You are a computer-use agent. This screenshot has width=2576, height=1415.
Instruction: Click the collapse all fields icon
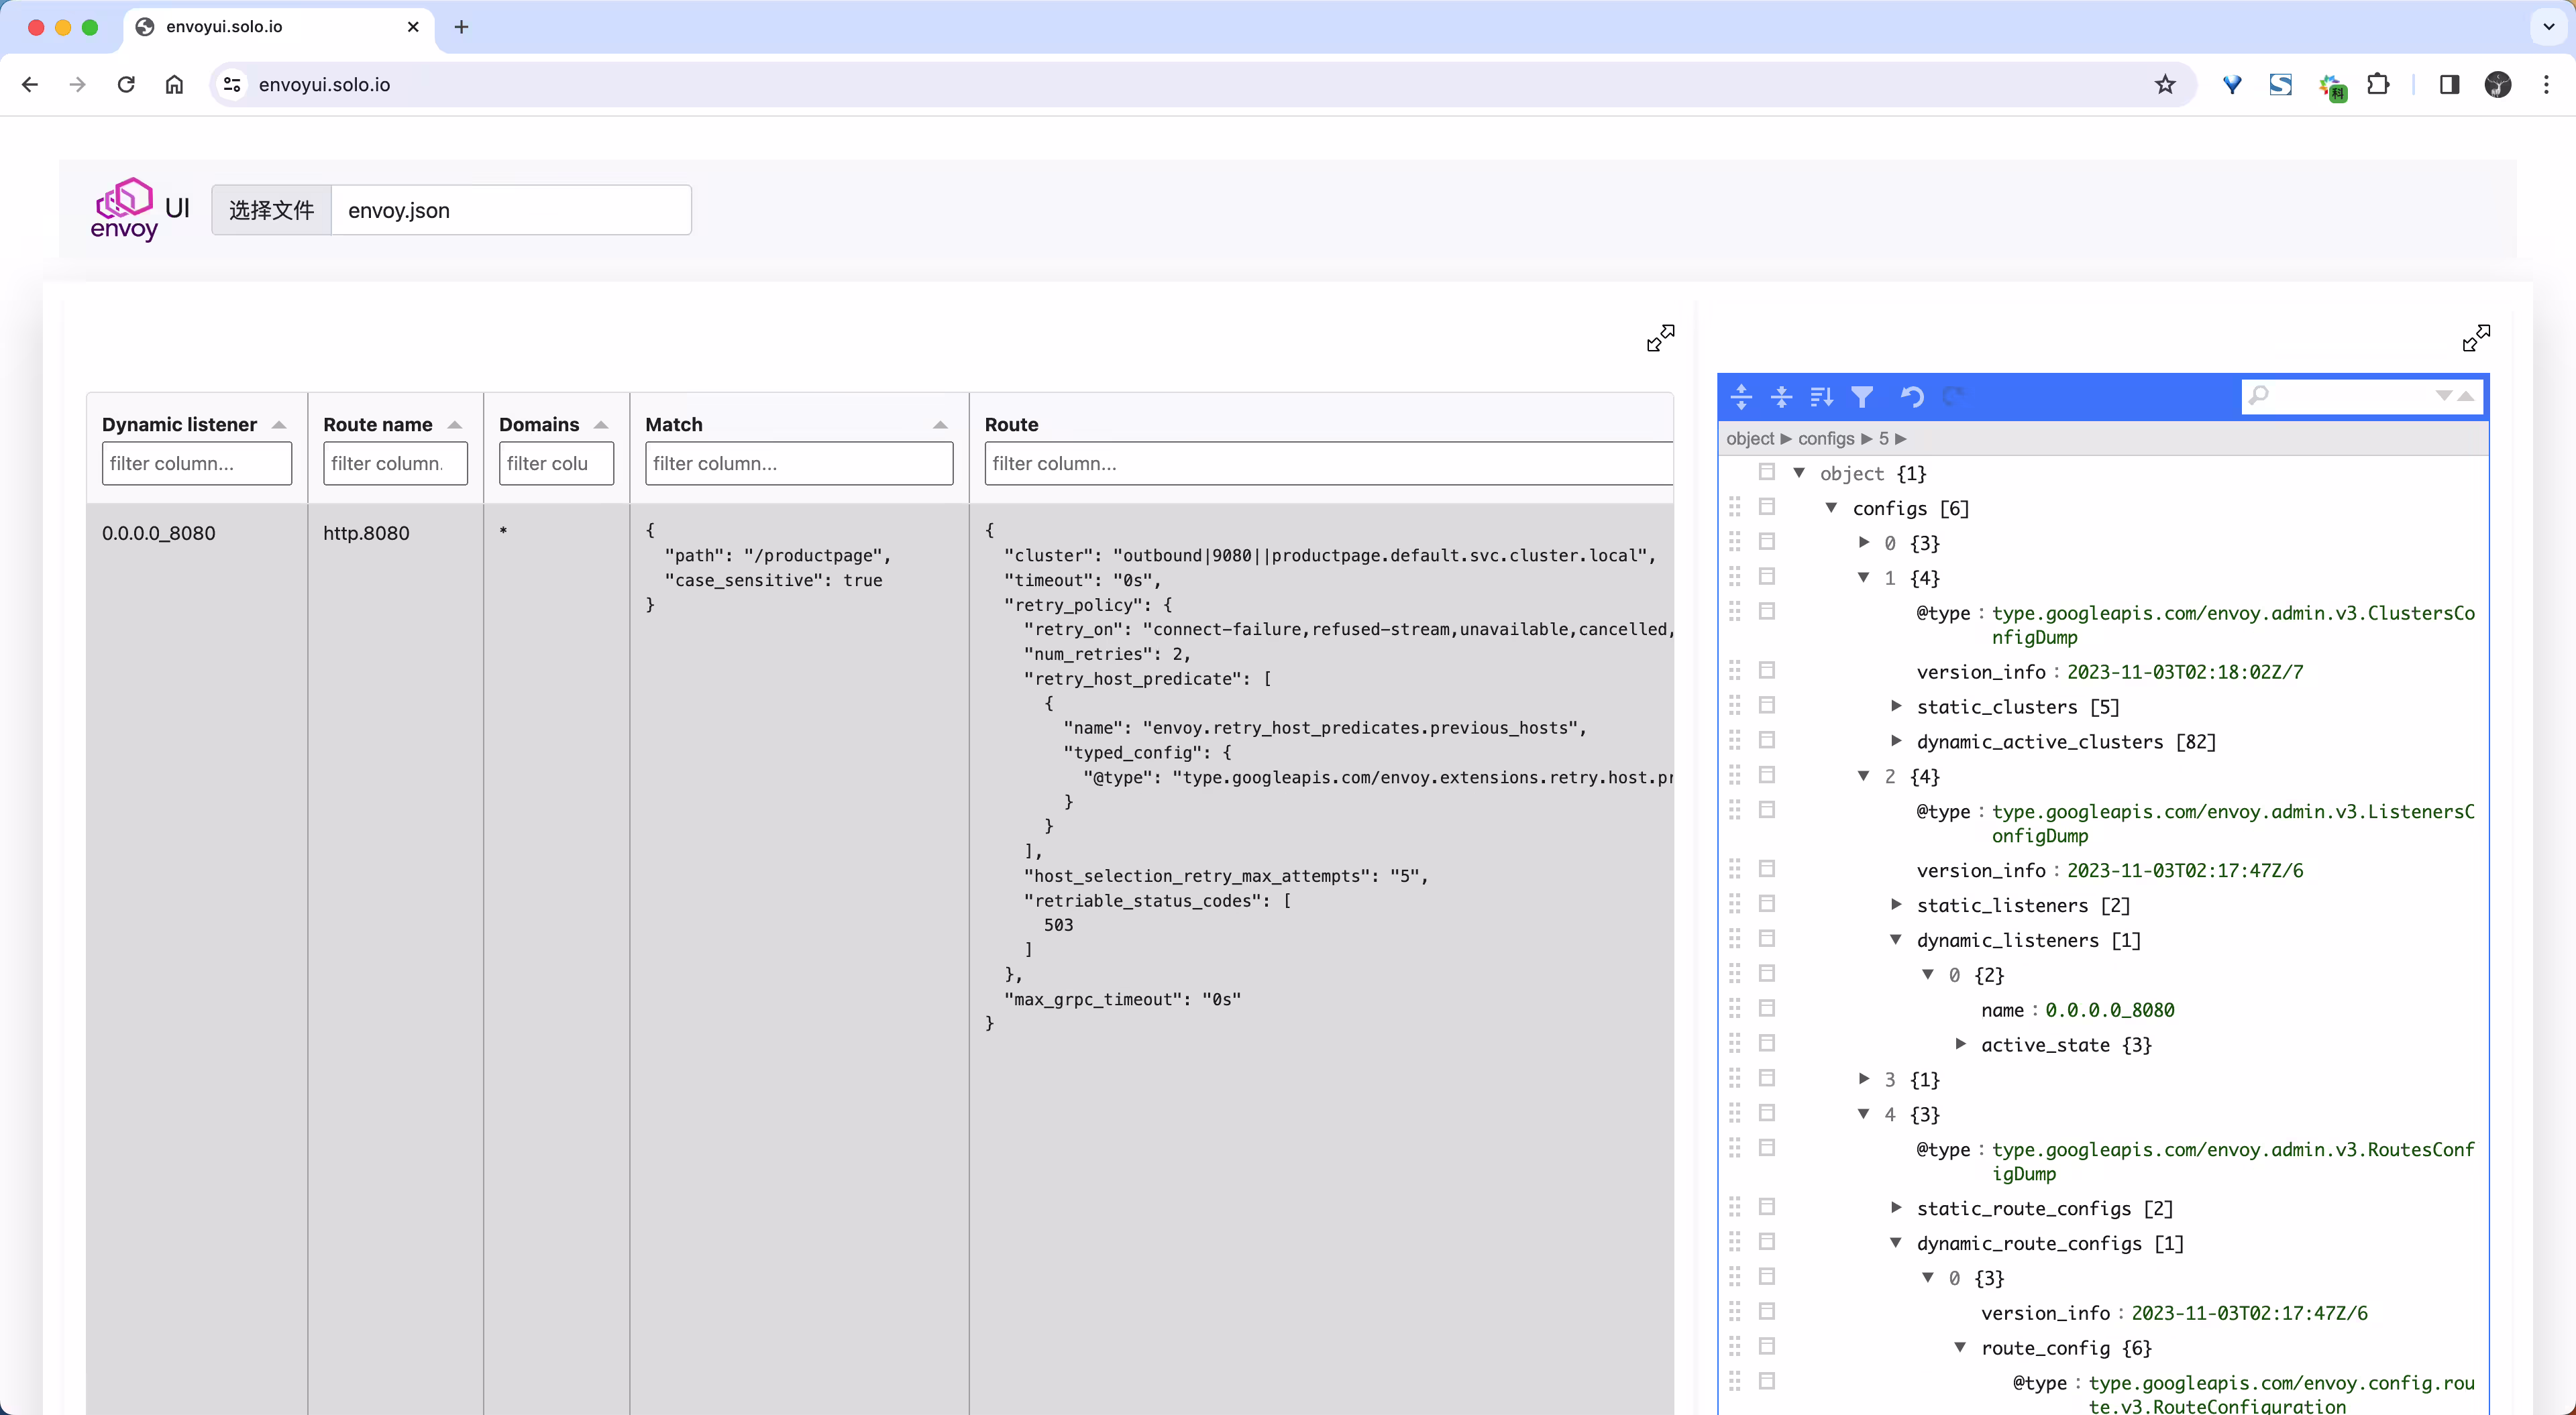point(1781,397)
